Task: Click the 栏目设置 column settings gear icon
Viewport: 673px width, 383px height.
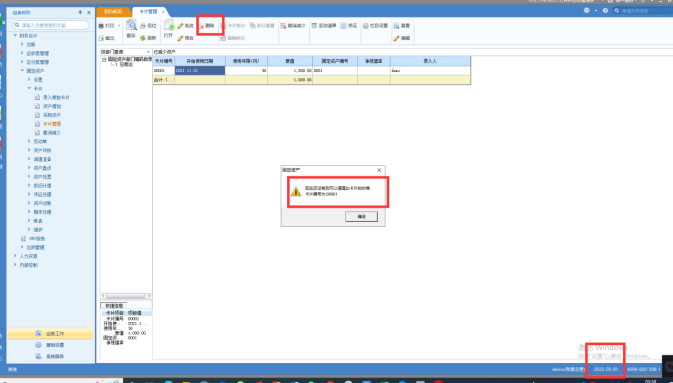Action: (x=366, y=26)
